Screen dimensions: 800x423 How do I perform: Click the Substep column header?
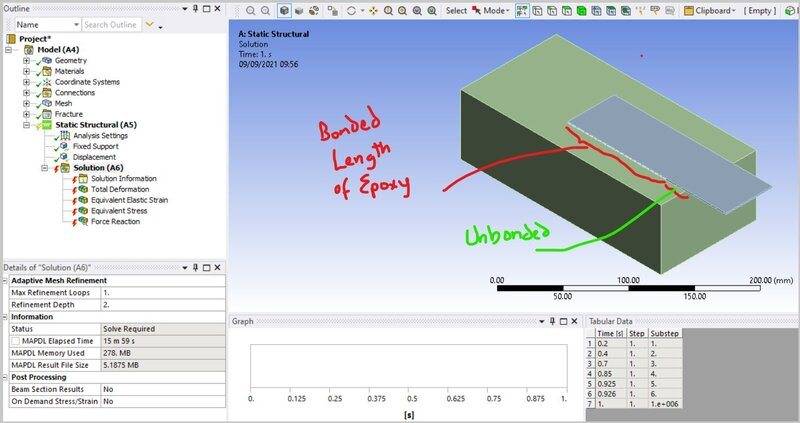(665, 333)
